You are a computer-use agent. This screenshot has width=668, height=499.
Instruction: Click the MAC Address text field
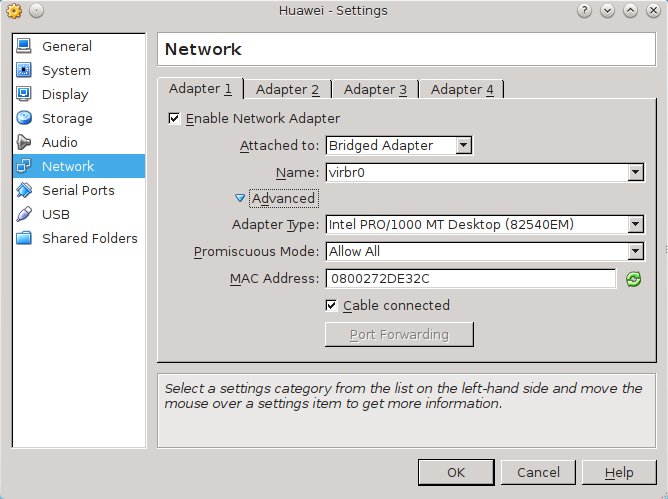(x=468, y=279)
